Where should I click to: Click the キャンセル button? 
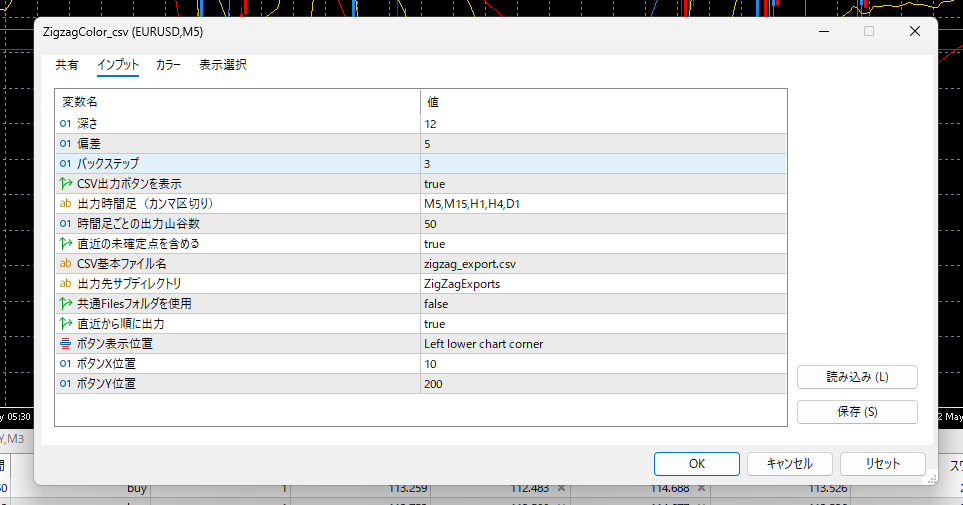pos(790,464)
